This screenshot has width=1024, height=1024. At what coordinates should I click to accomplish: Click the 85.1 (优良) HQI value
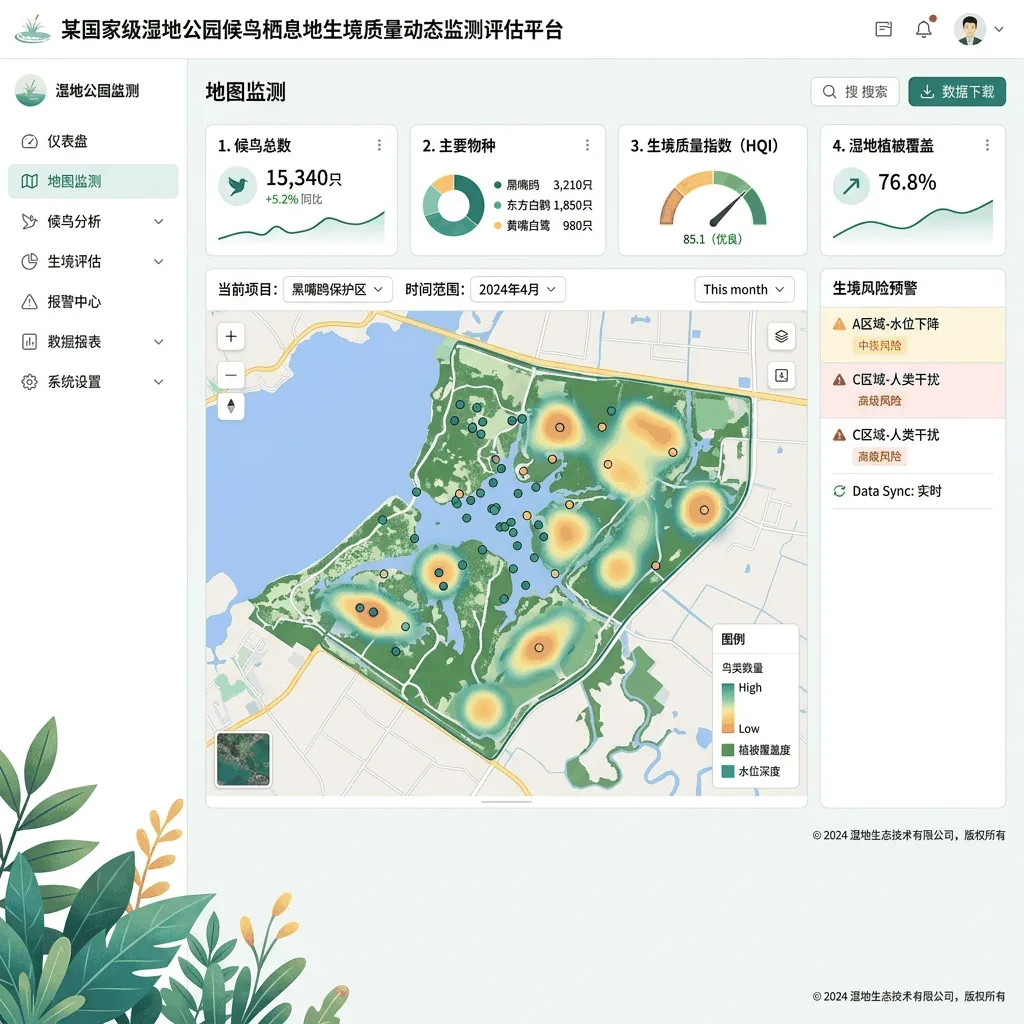tap(712, 239)
